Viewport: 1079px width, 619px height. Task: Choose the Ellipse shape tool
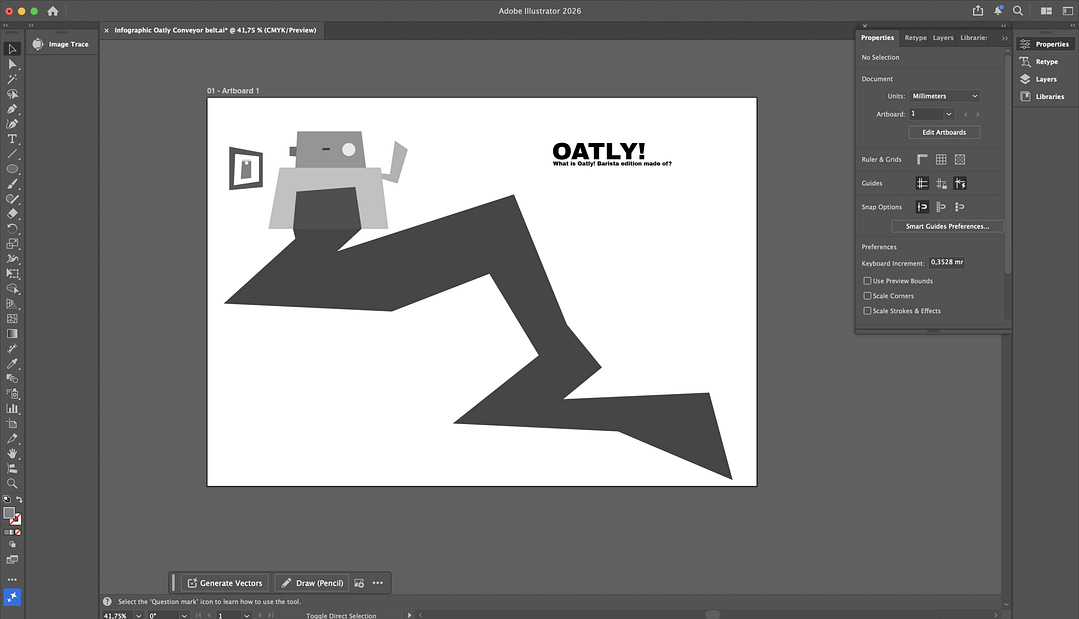click(x=13, y=169)
